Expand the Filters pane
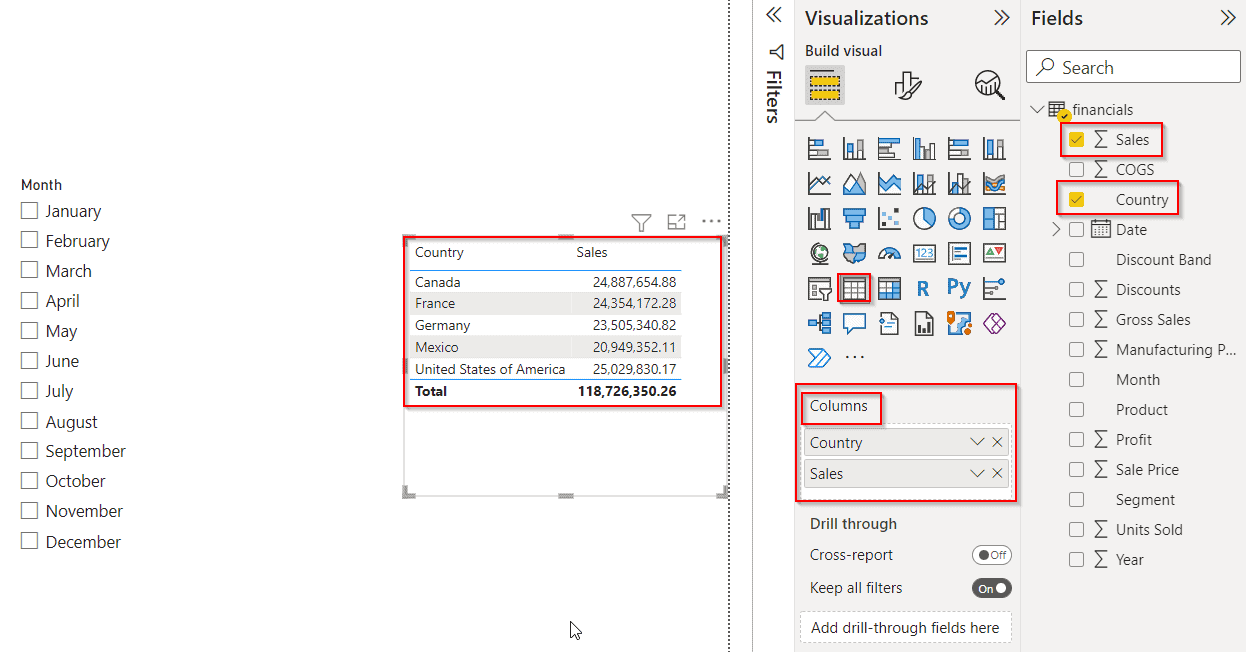The image size is (1246, 652). coord(773,15)
